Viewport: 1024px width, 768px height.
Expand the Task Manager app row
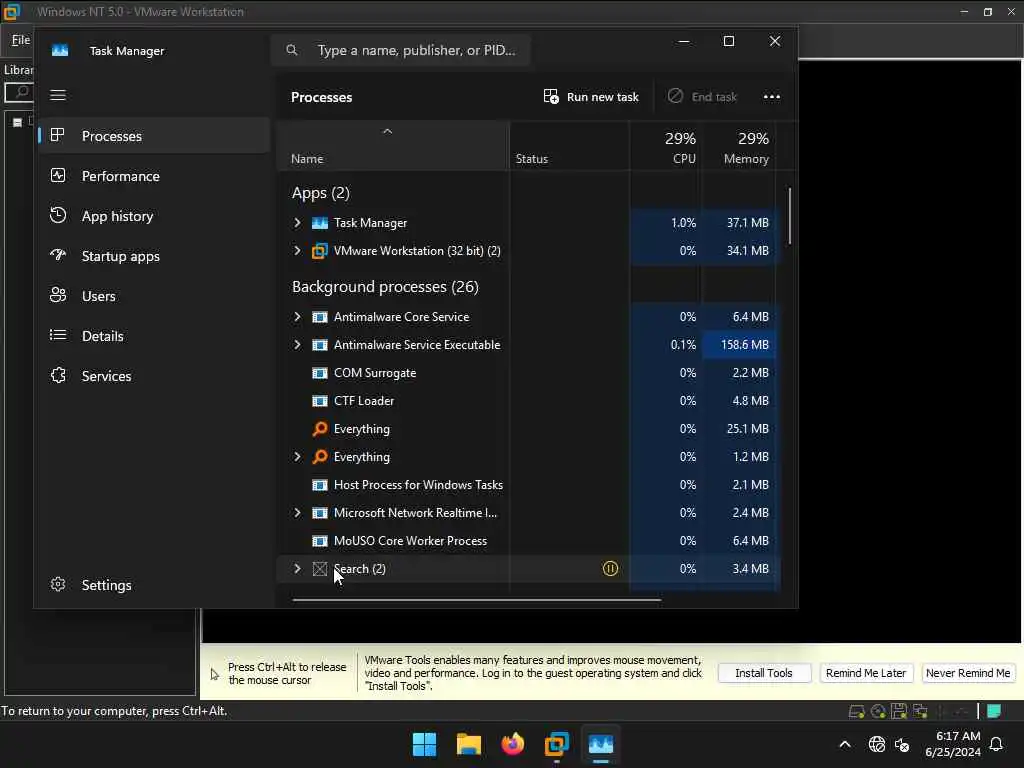coord(297,223)
